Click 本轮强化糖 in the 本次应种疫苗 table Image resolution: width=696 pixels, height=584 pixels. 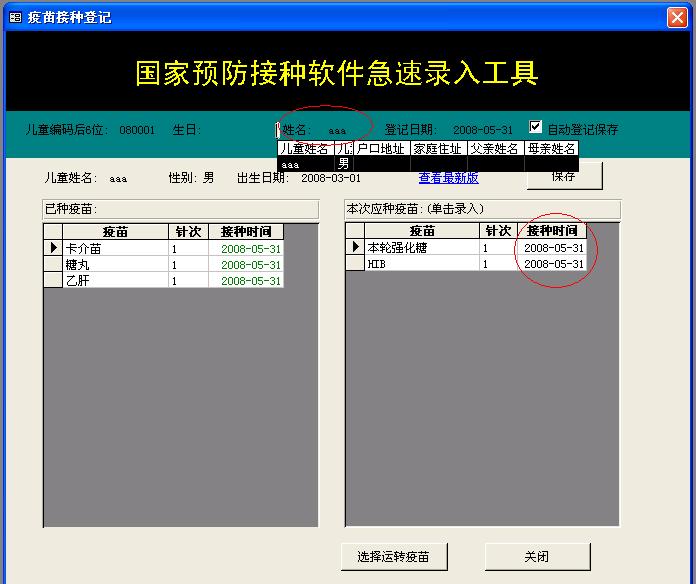(x=420, y=247)
